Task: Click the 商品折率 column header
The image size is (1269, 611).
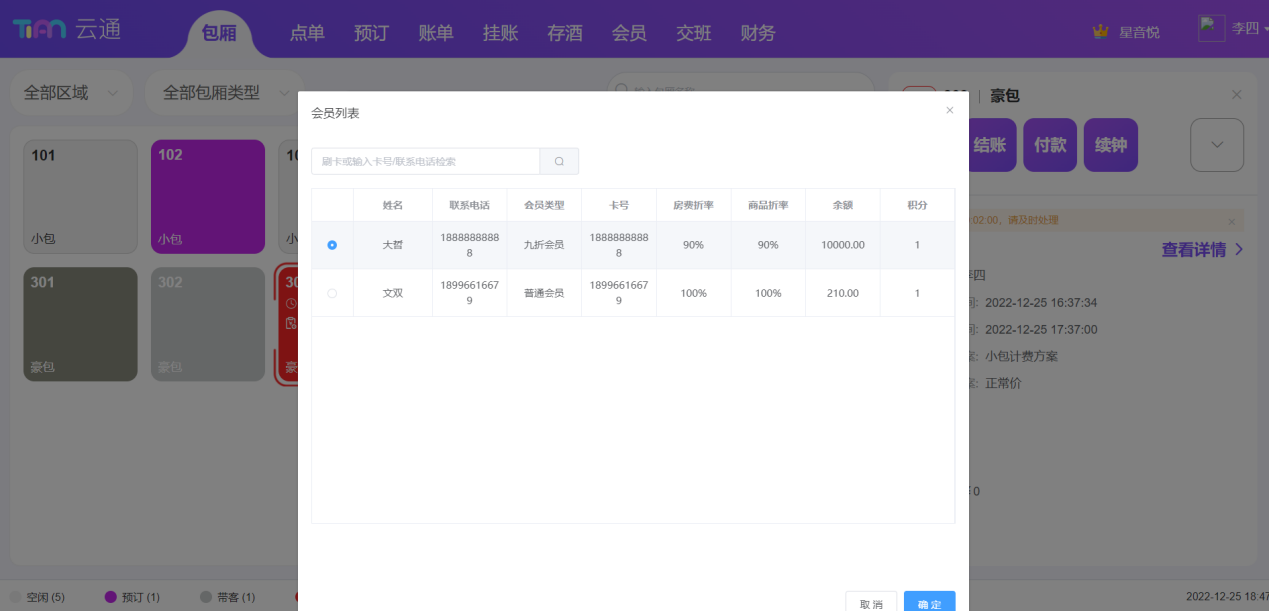Action: point(768,205)
